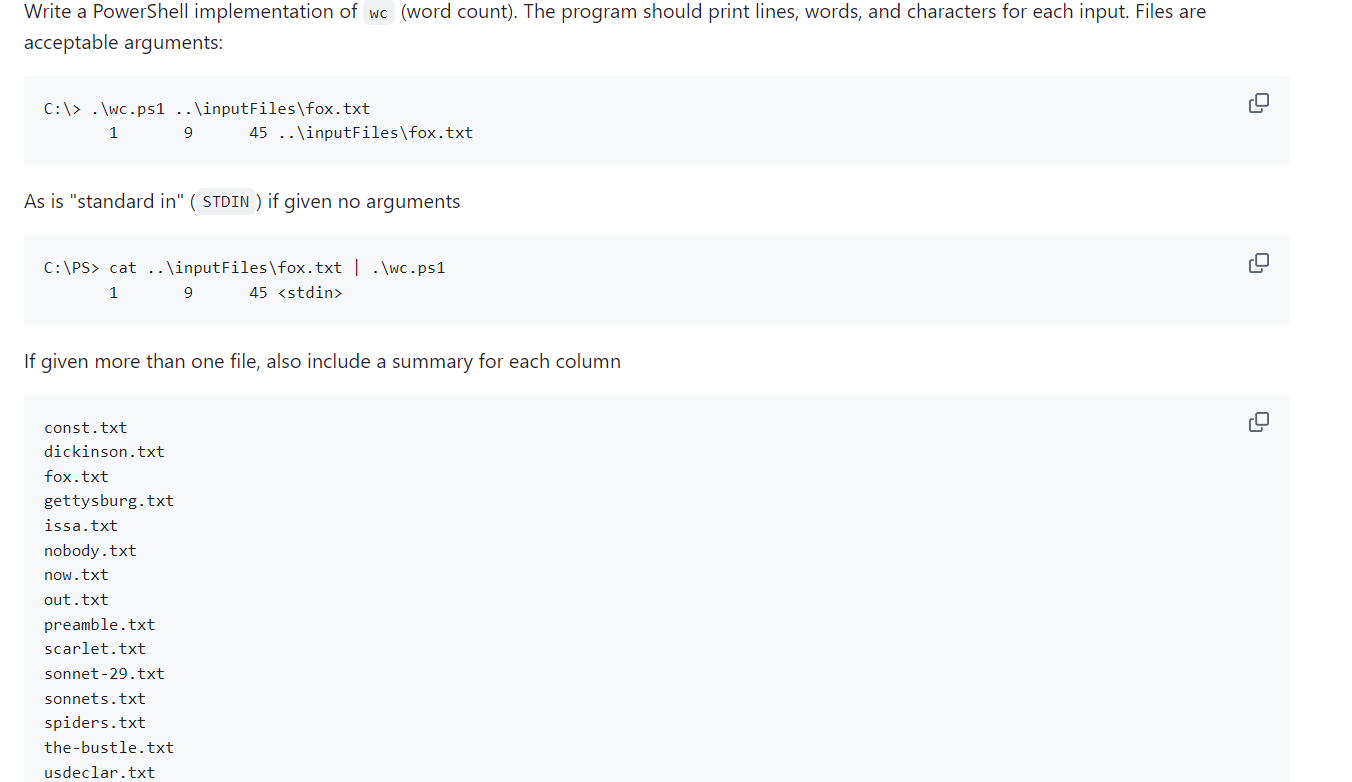The height and width of the screenshot is (782, 1352).
Task: Click the <stdin> text in the second example
Action: (309, 292)
